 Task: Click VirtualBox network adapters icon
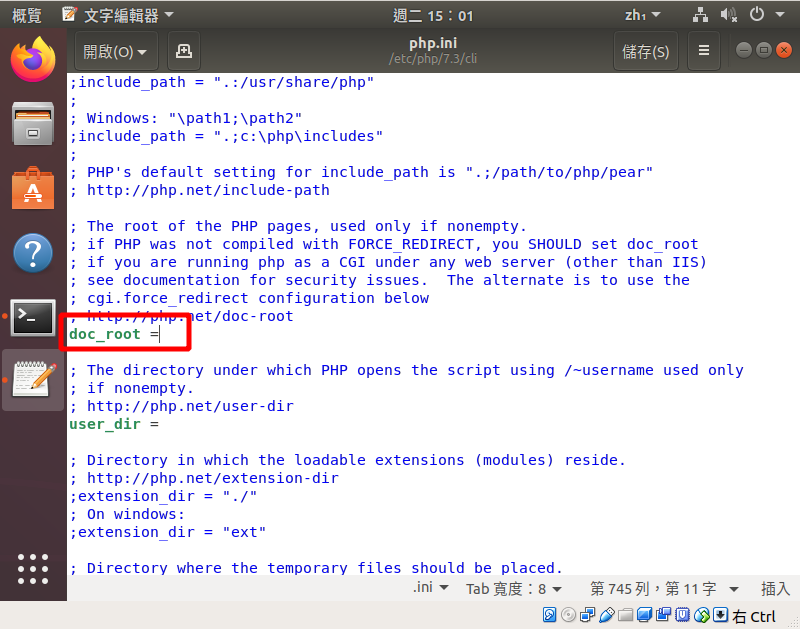[587, 615]
